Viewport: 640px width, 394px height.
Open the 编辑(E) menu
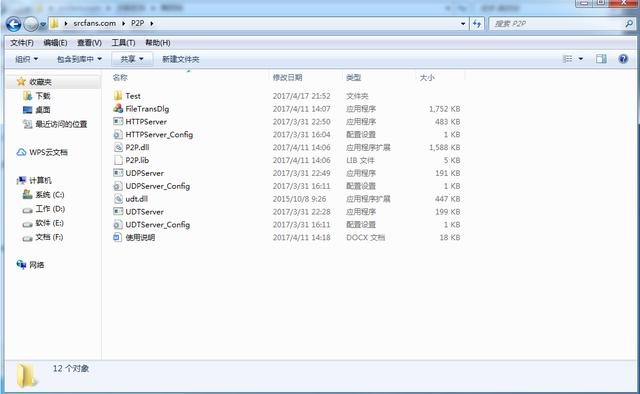click(x=55, y=42)
